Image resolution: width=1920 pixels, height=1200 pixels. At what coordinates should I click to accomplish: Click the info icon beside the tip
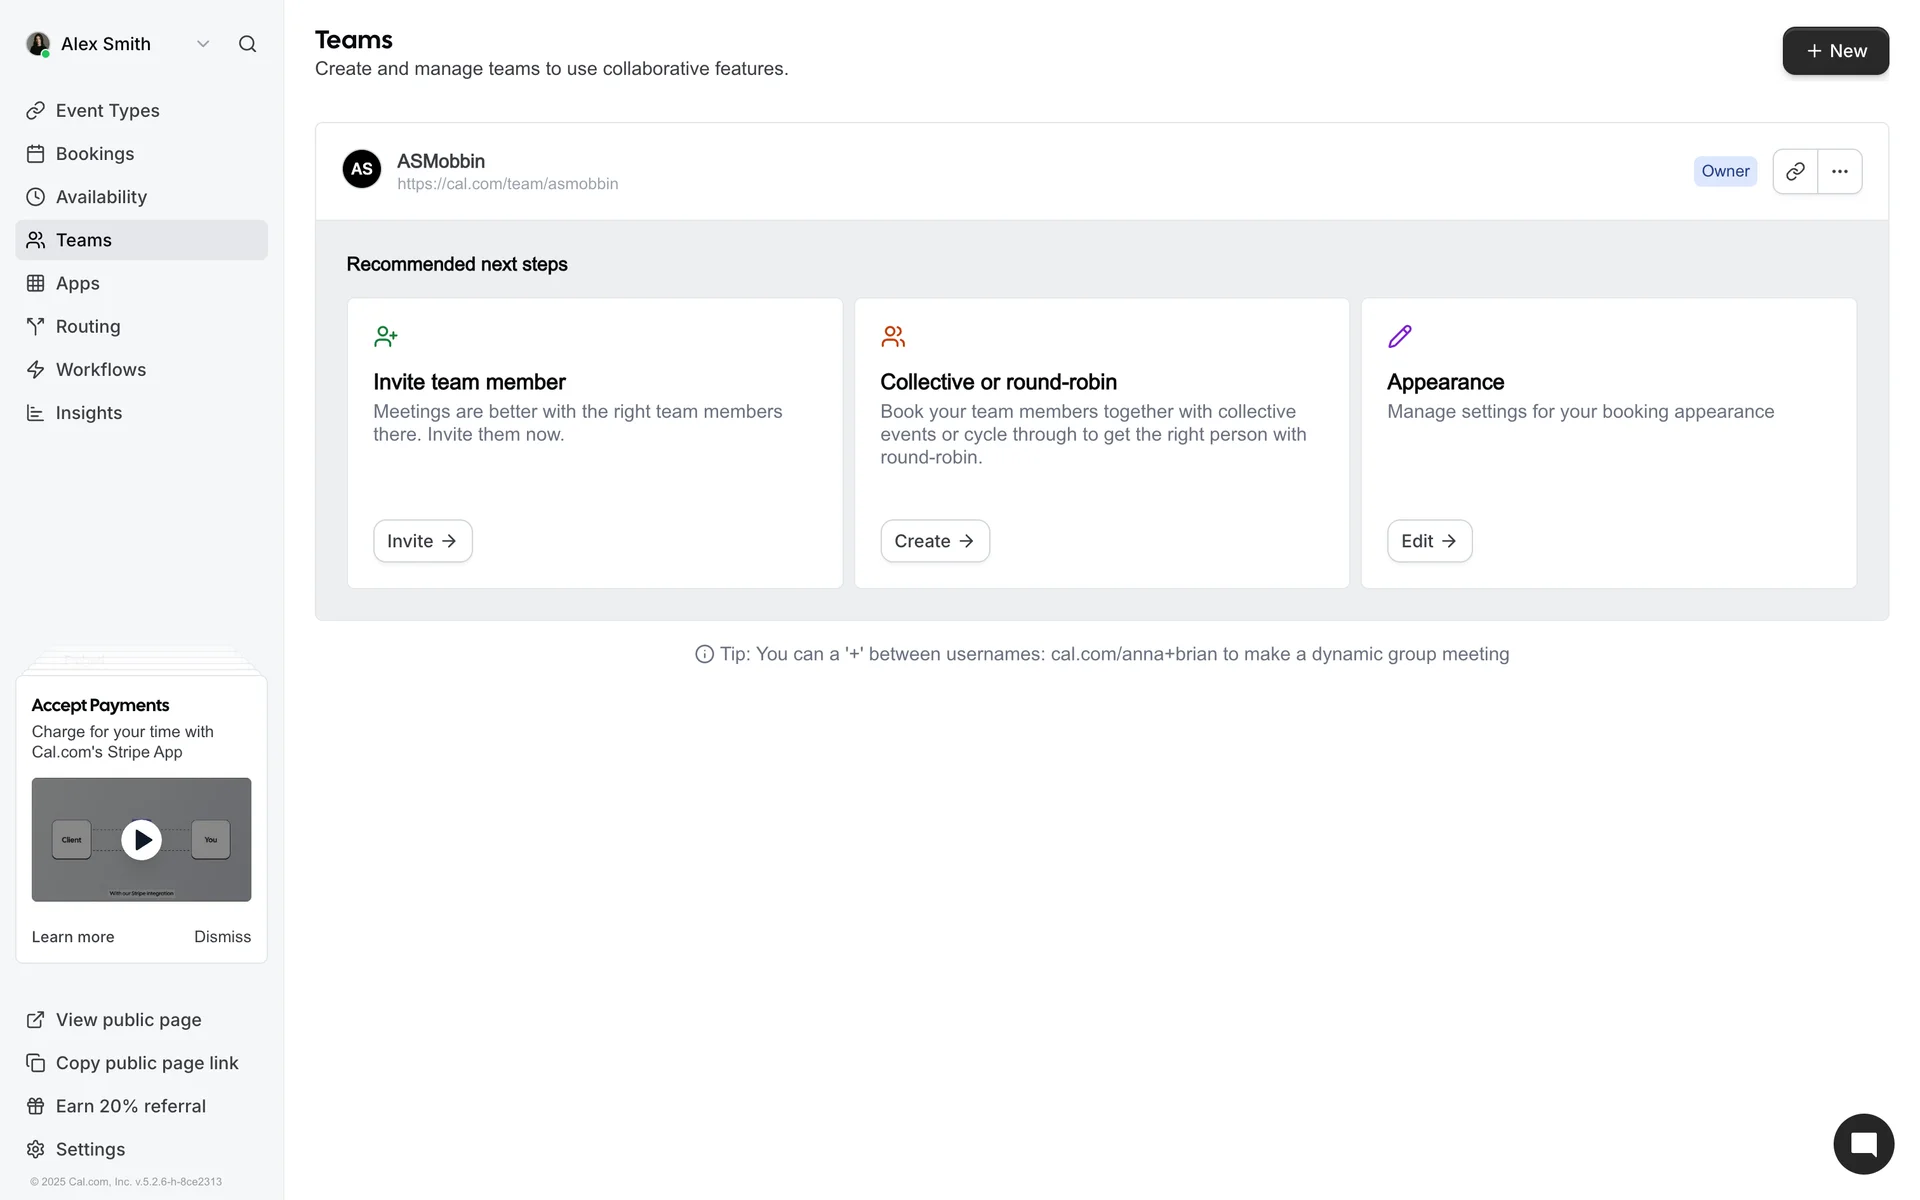(704, 654)
